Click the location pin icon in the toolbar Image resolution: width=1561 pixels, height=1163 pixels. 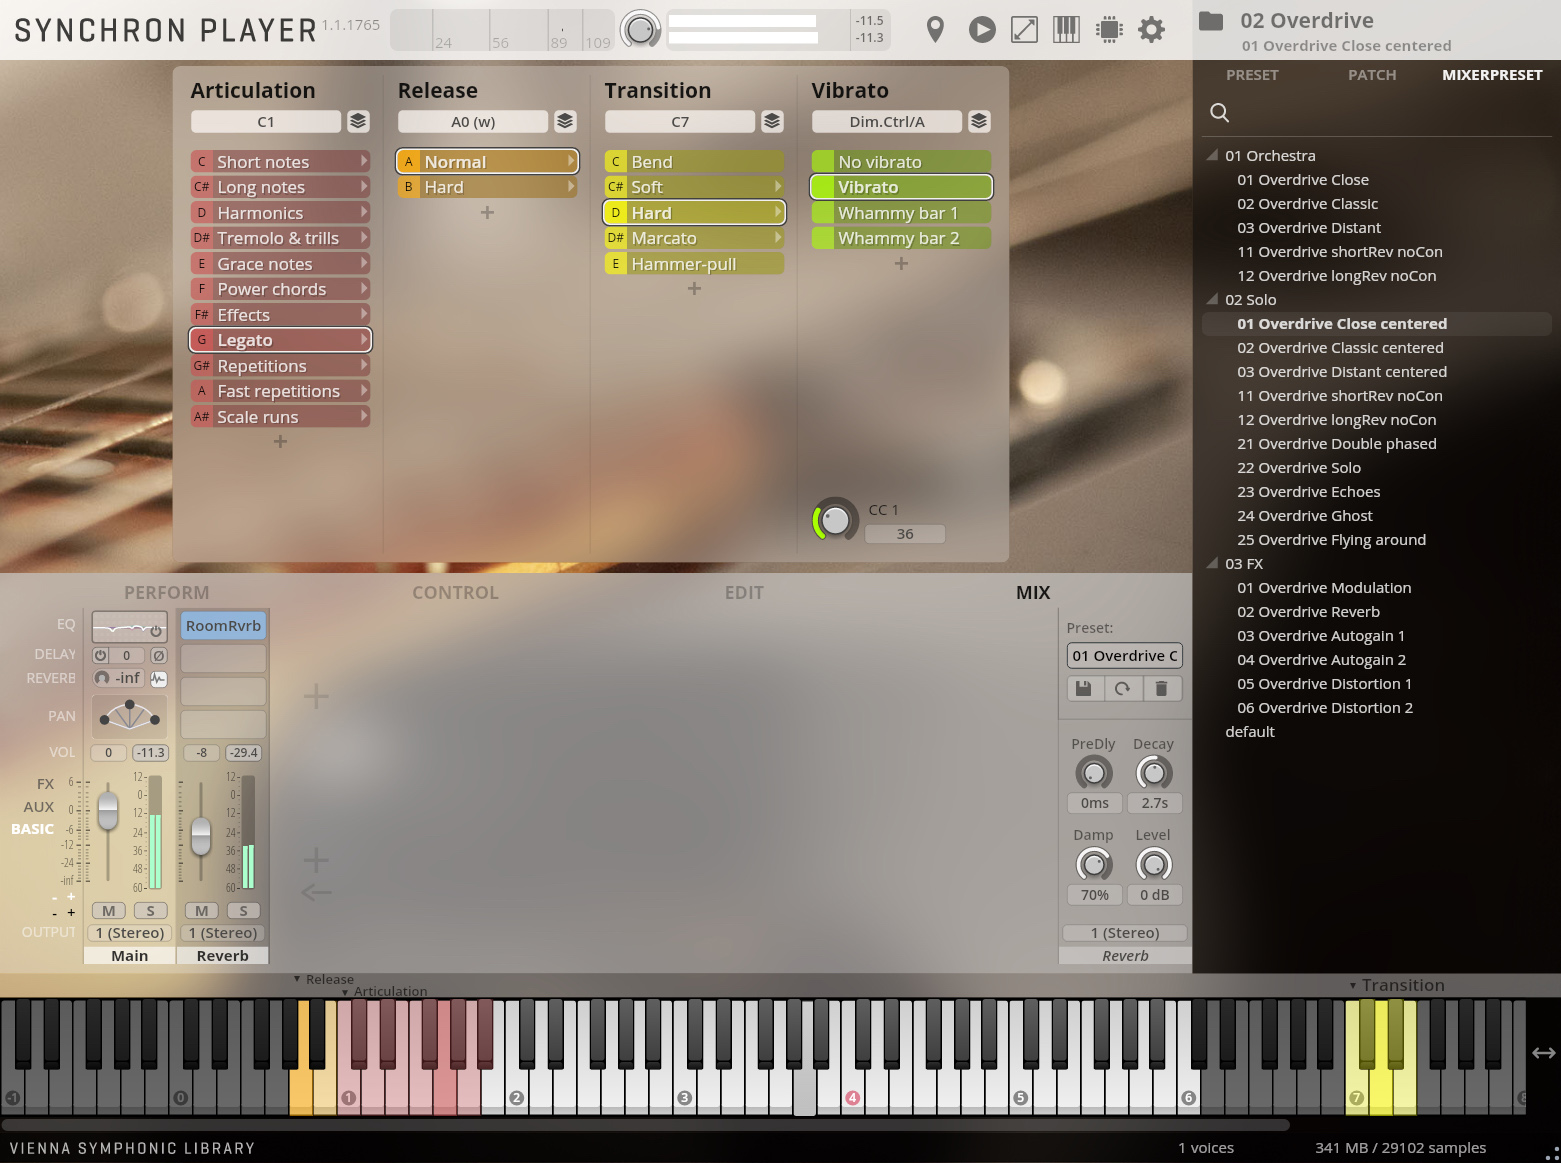tap(935, 29)
